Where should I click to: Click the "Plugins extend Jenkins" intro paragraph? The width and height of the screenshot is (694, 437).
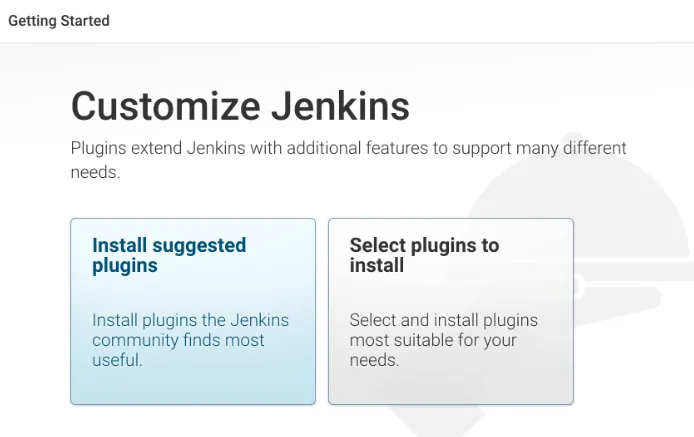tap(348, 160)
